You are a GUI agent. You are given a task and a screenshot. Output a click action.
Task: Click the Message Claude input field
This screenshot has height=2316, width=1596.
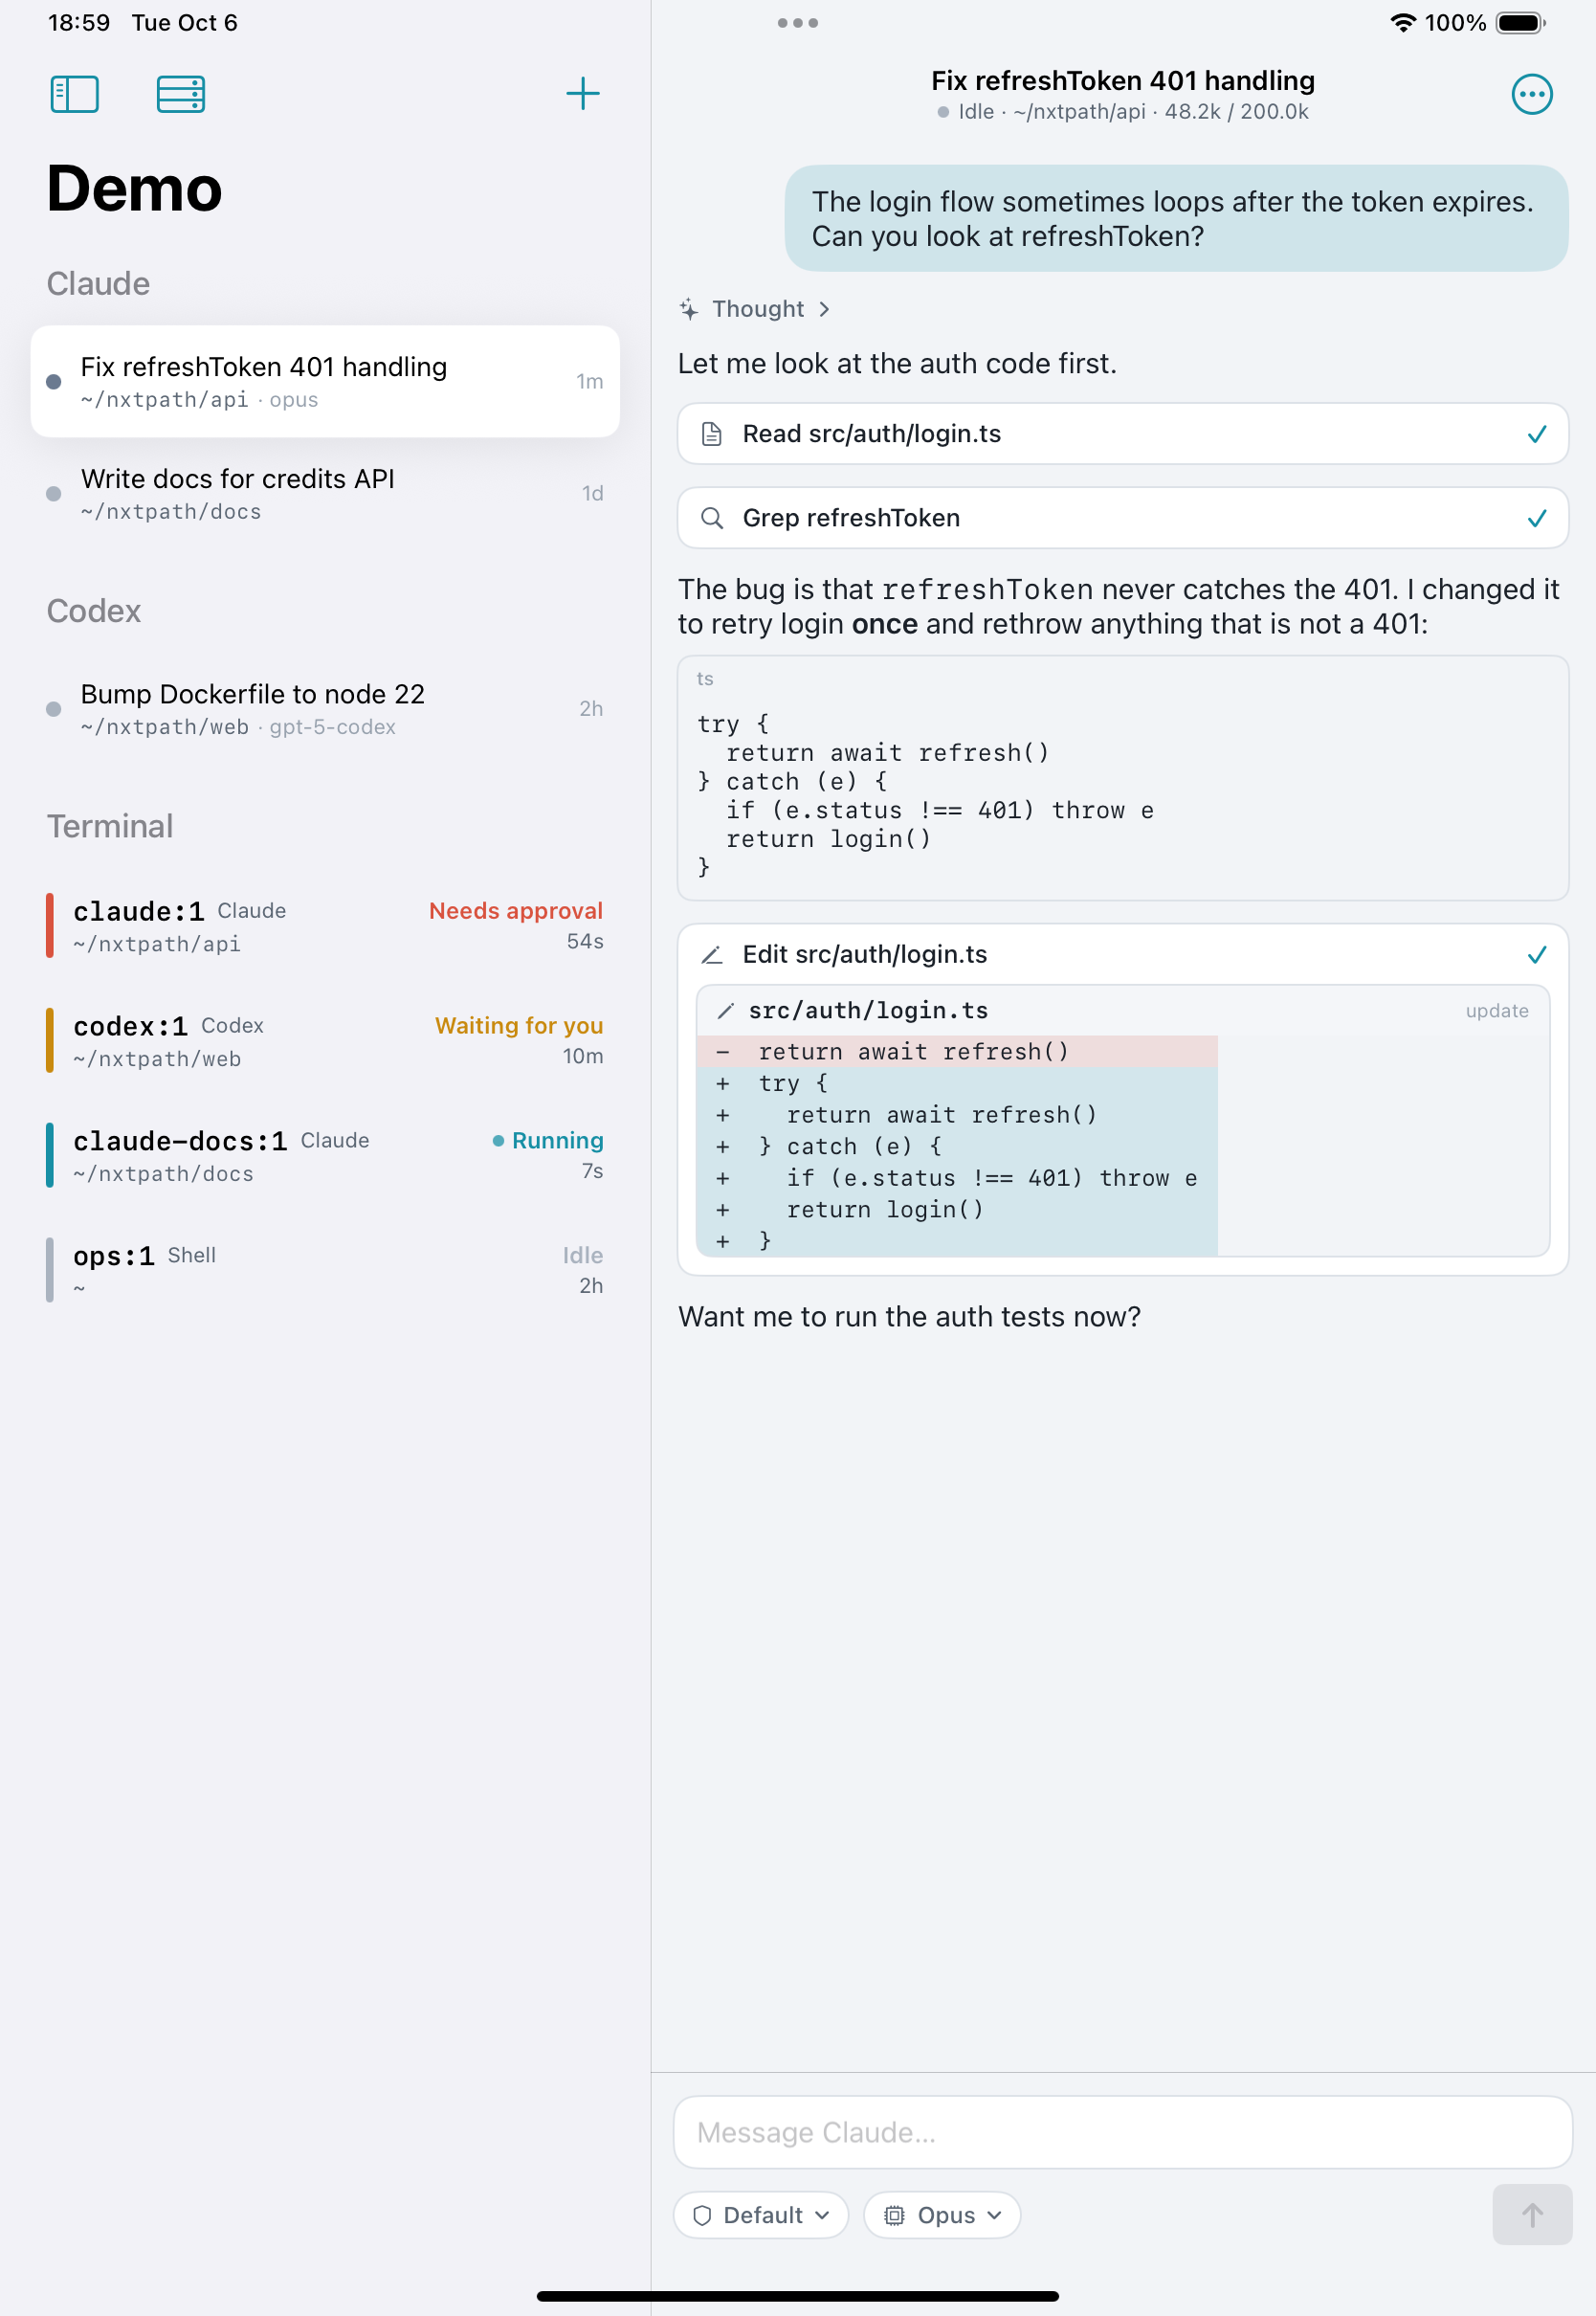[1122, 2132]
